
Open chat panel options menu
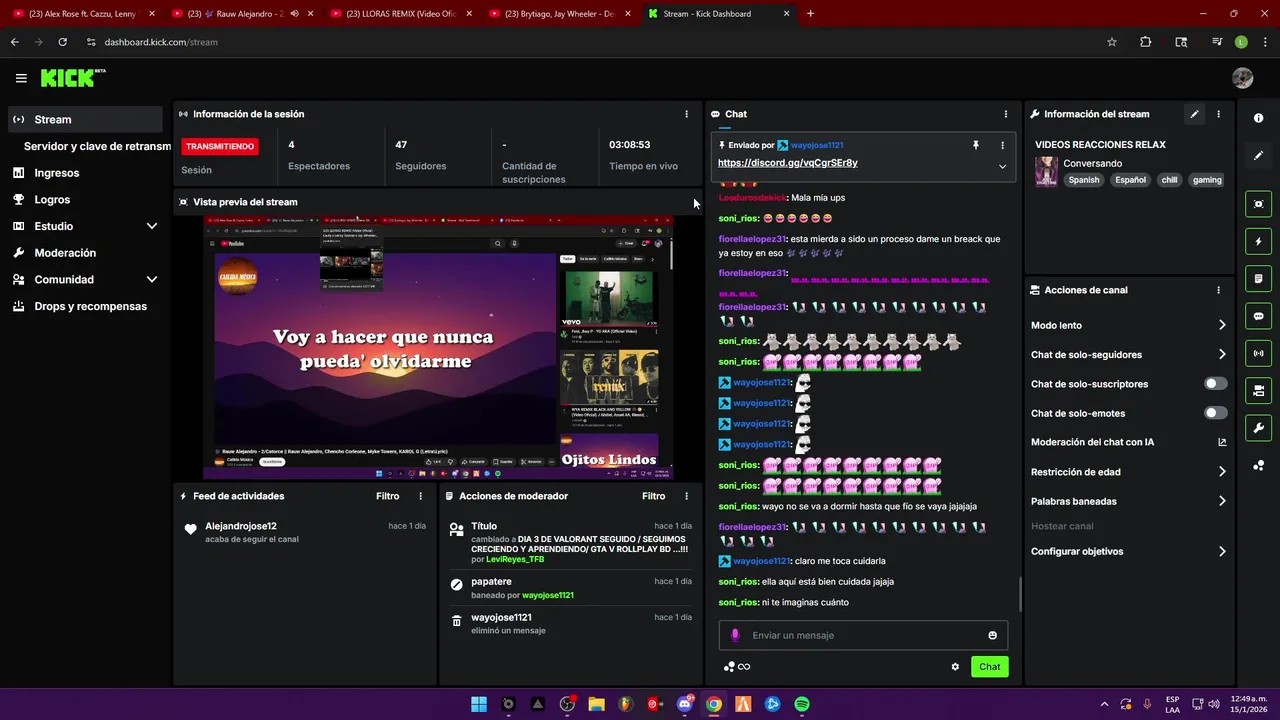[1006, 114]
